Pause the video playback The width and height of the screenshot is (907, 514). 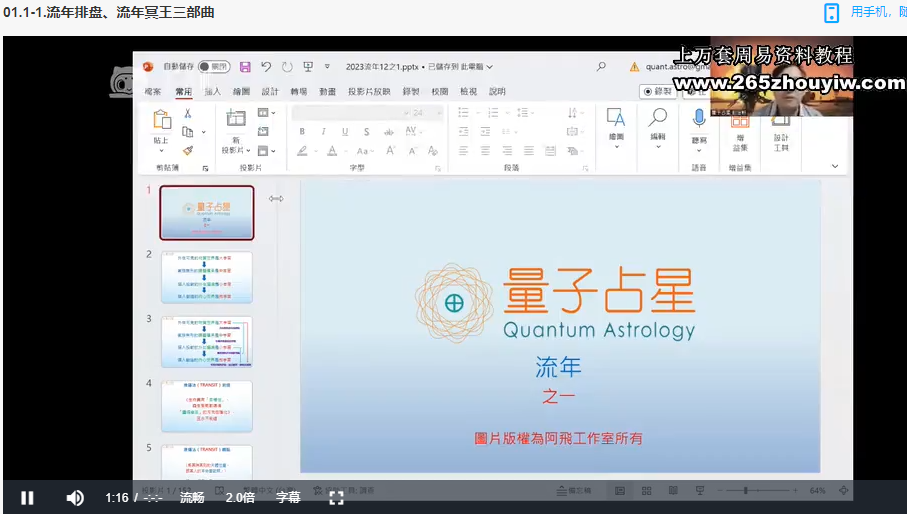tap(27, 498)
